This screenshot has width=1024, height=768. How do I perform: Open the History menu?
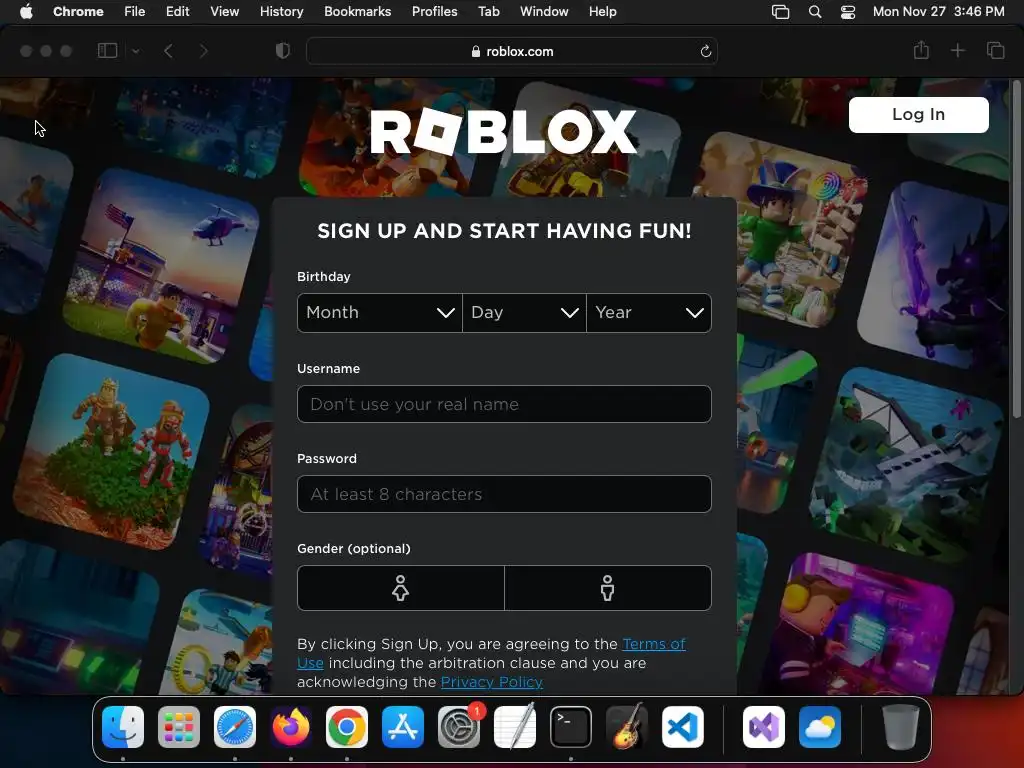[281, 11]
